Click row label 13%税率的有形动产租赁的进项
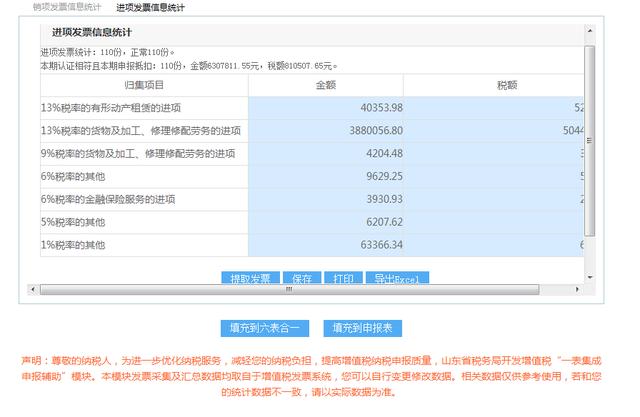640x417 pixels. [111, 108]
